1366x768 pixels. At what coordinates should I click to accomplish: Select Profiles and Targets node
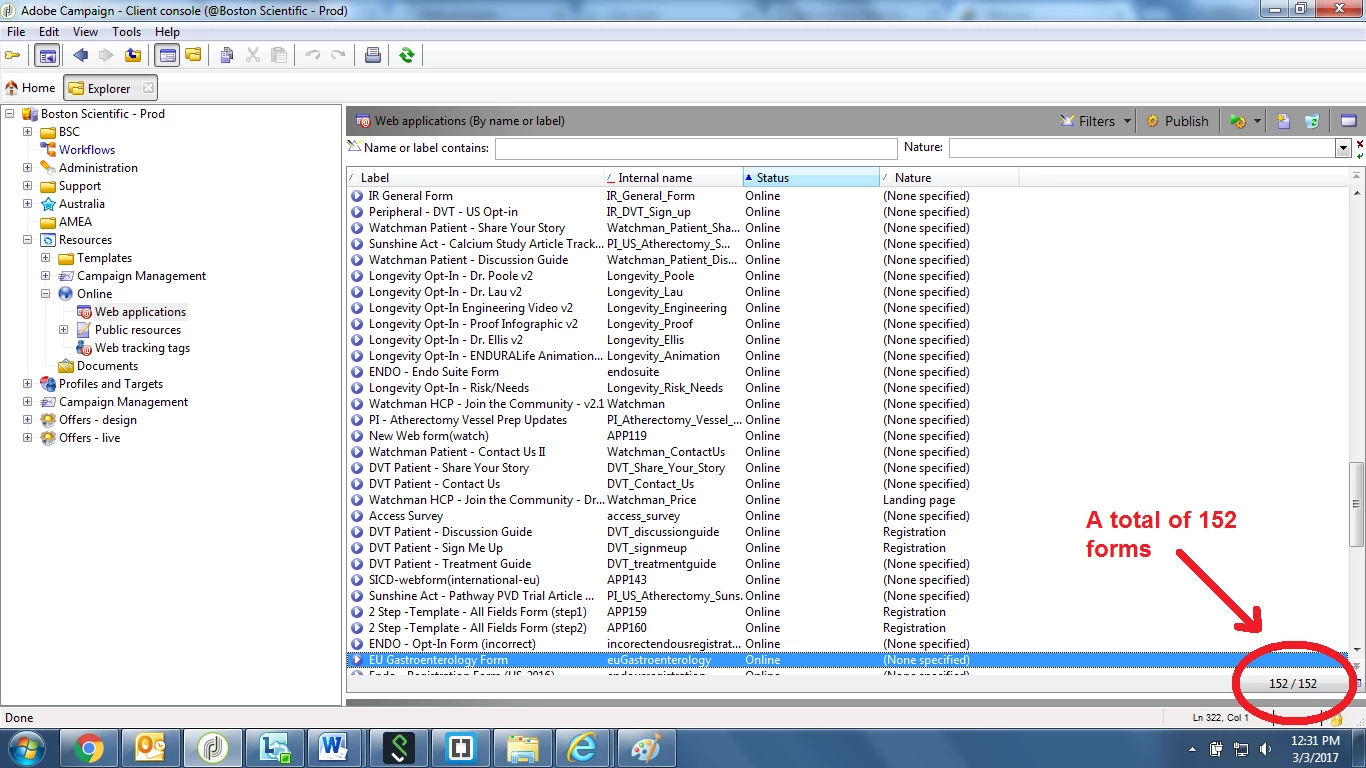coord(110,384)
